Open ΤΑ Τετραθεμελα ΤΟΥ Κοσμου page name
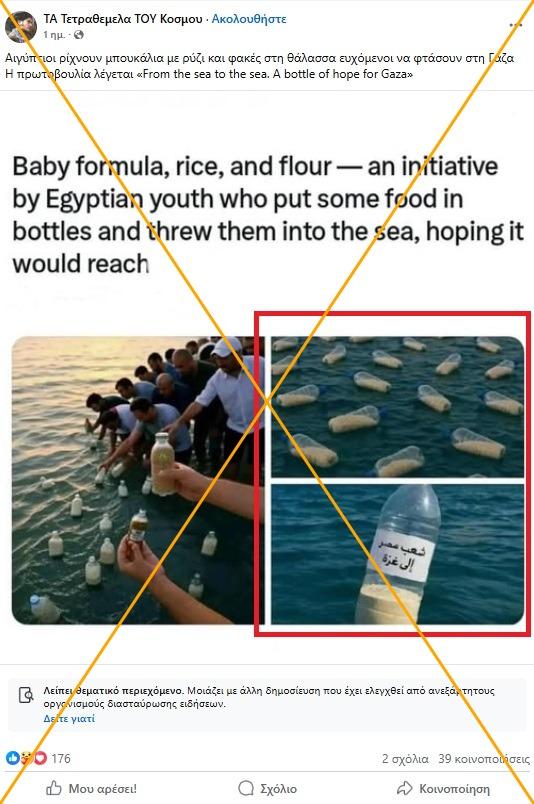Image resolution: width=534 pixels, height=804 pixels. tap(123, 19)
